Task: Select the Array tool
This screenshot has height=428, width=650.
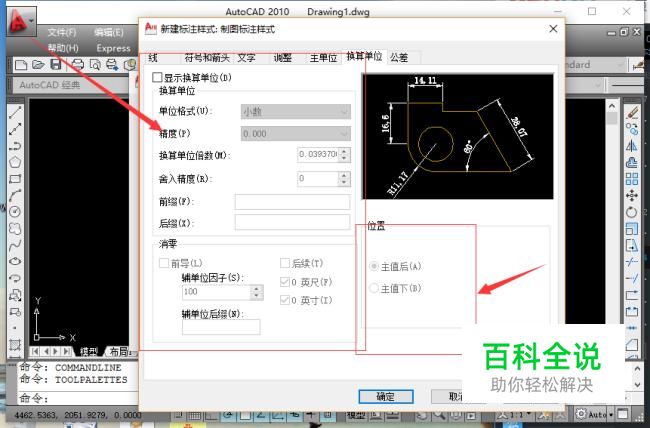Action: 632,179
